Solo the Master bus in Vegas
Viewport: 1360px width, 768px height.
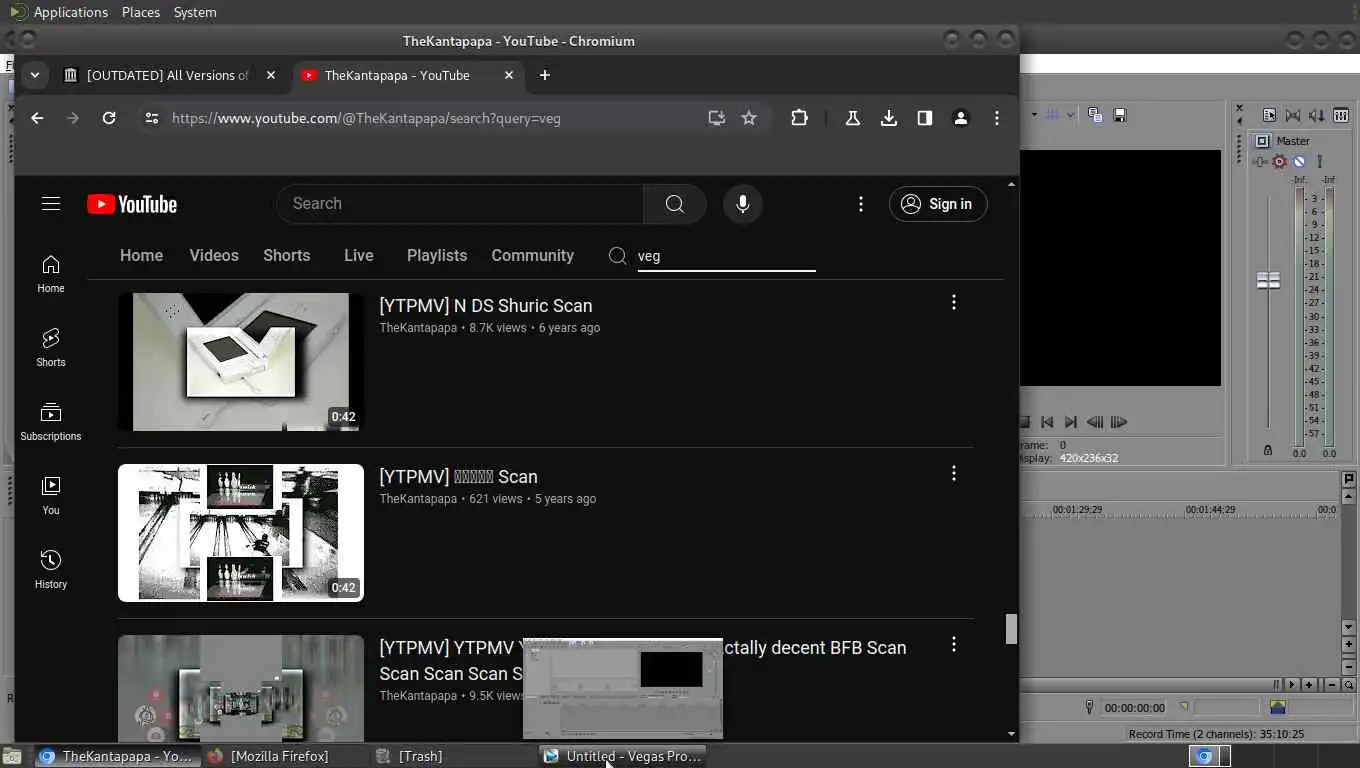(1320, 161)
